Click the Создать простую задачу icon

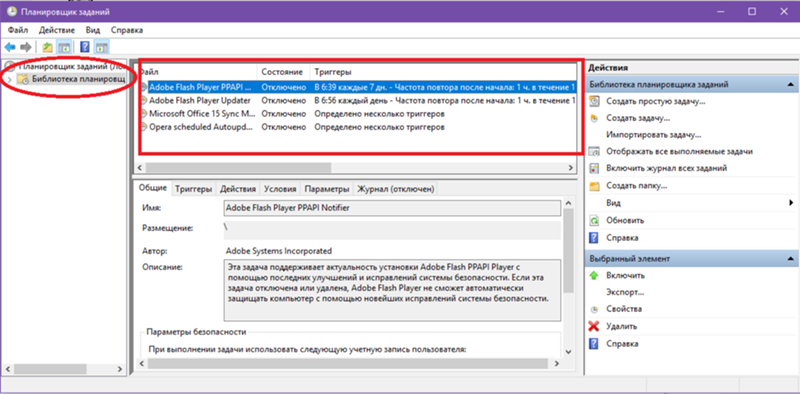coord(594,102)
